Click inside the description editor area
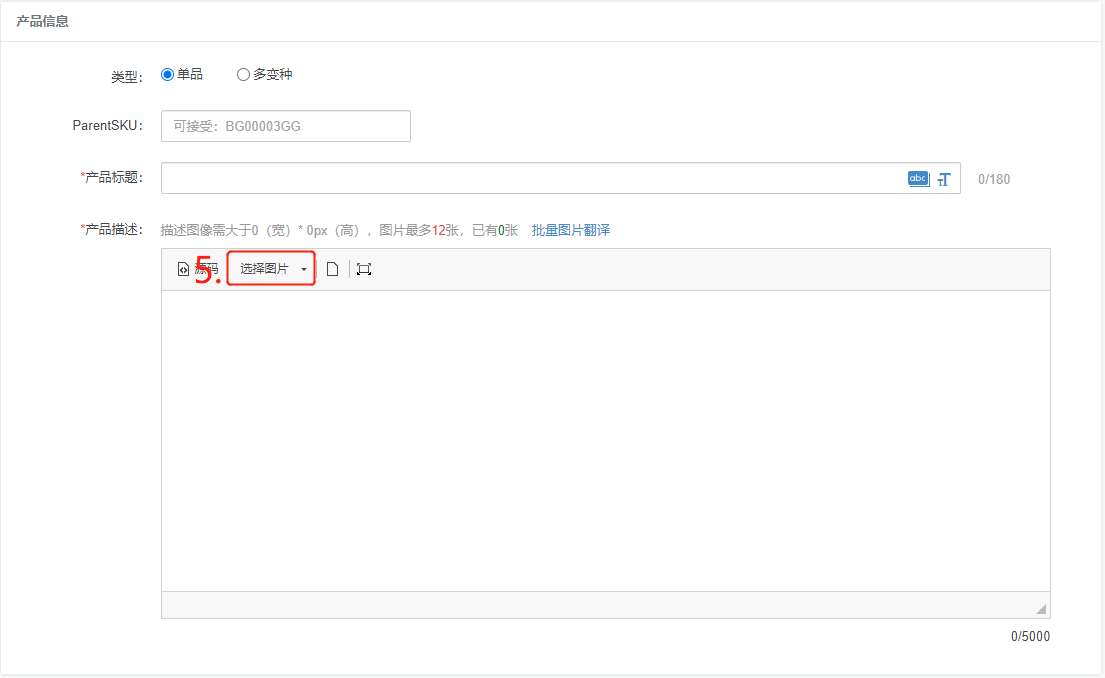1105x678 pixels. 605,440
